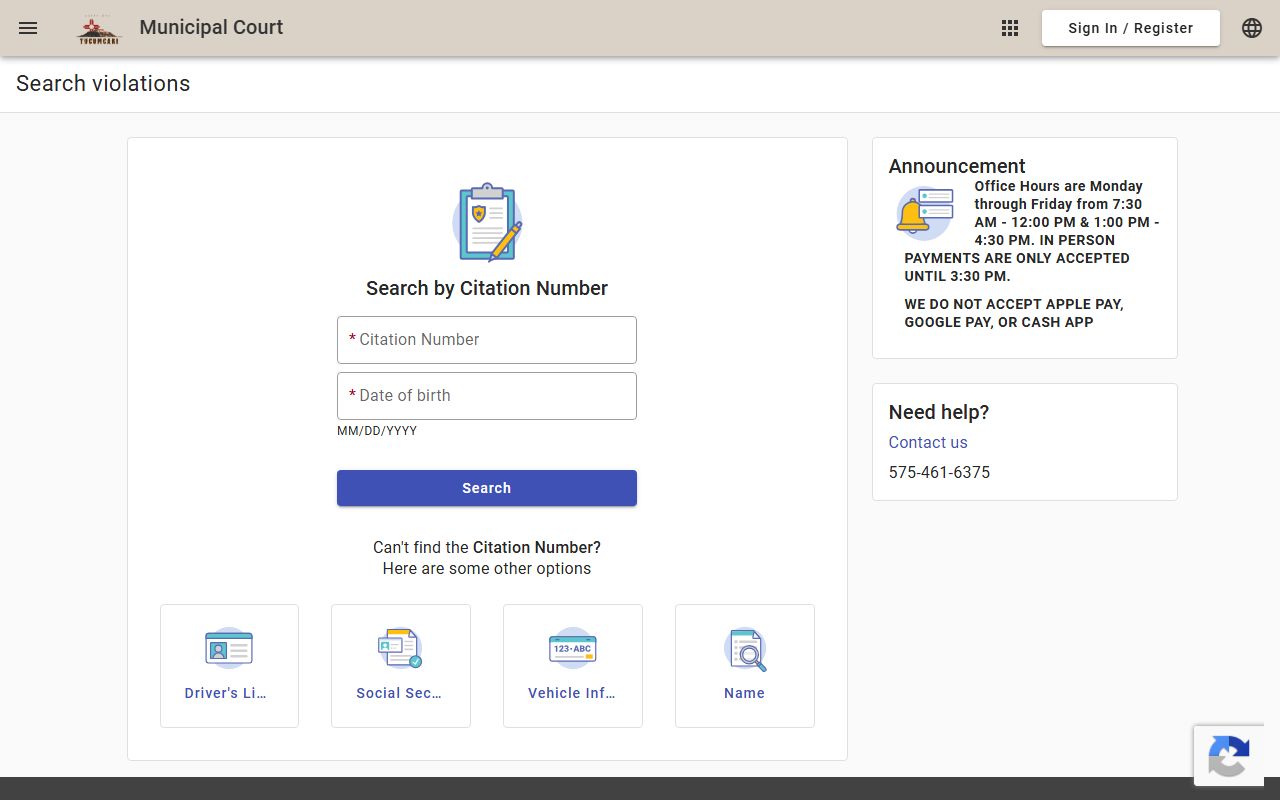Click the WE DO NOT ACCEPT APPLE PAY notice

point(1014,313)
